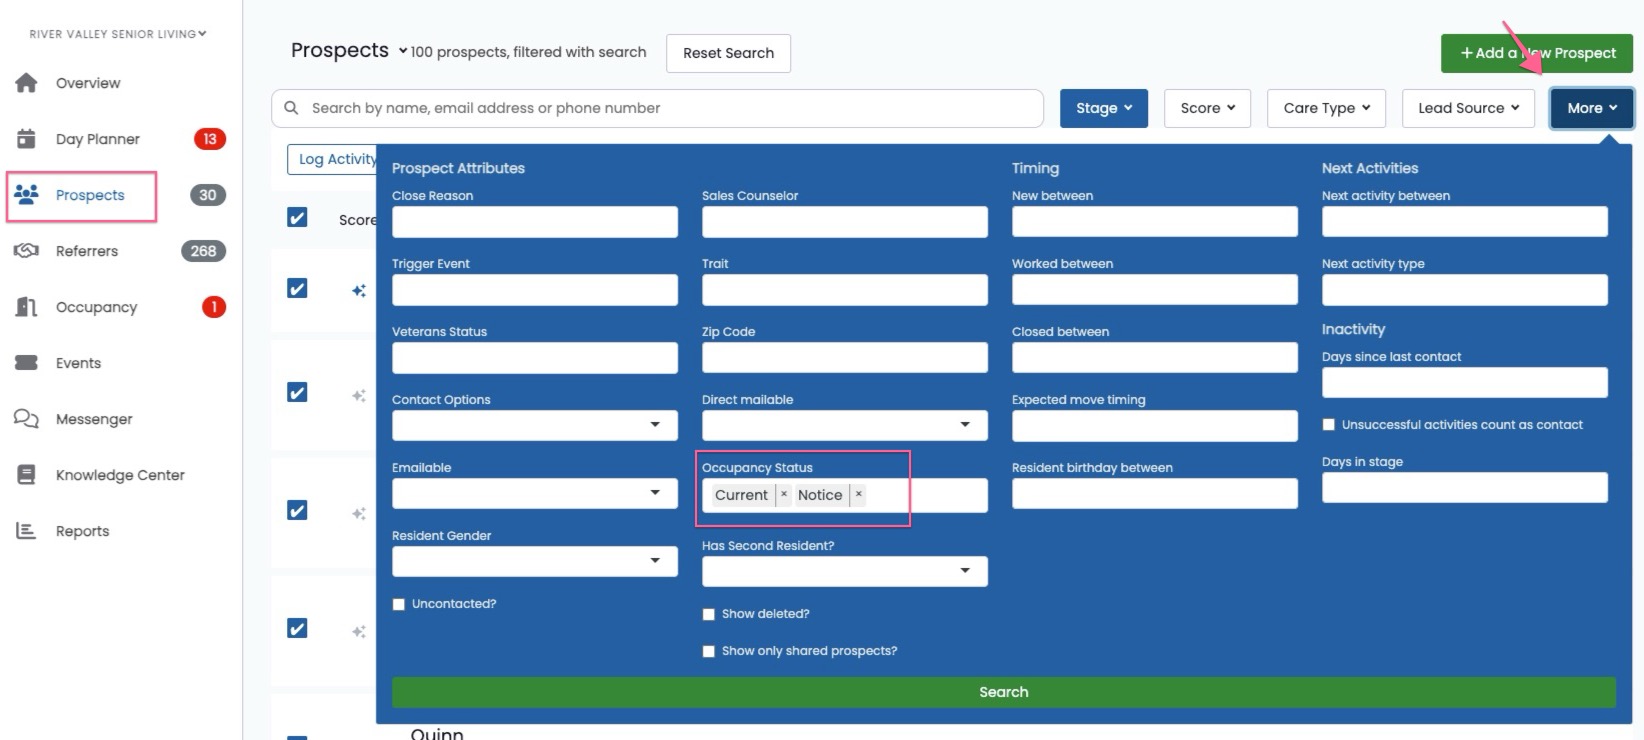Open Messenger in sidebar
The height and width of the screenshot is (740, 1644).
pos(94,419)
